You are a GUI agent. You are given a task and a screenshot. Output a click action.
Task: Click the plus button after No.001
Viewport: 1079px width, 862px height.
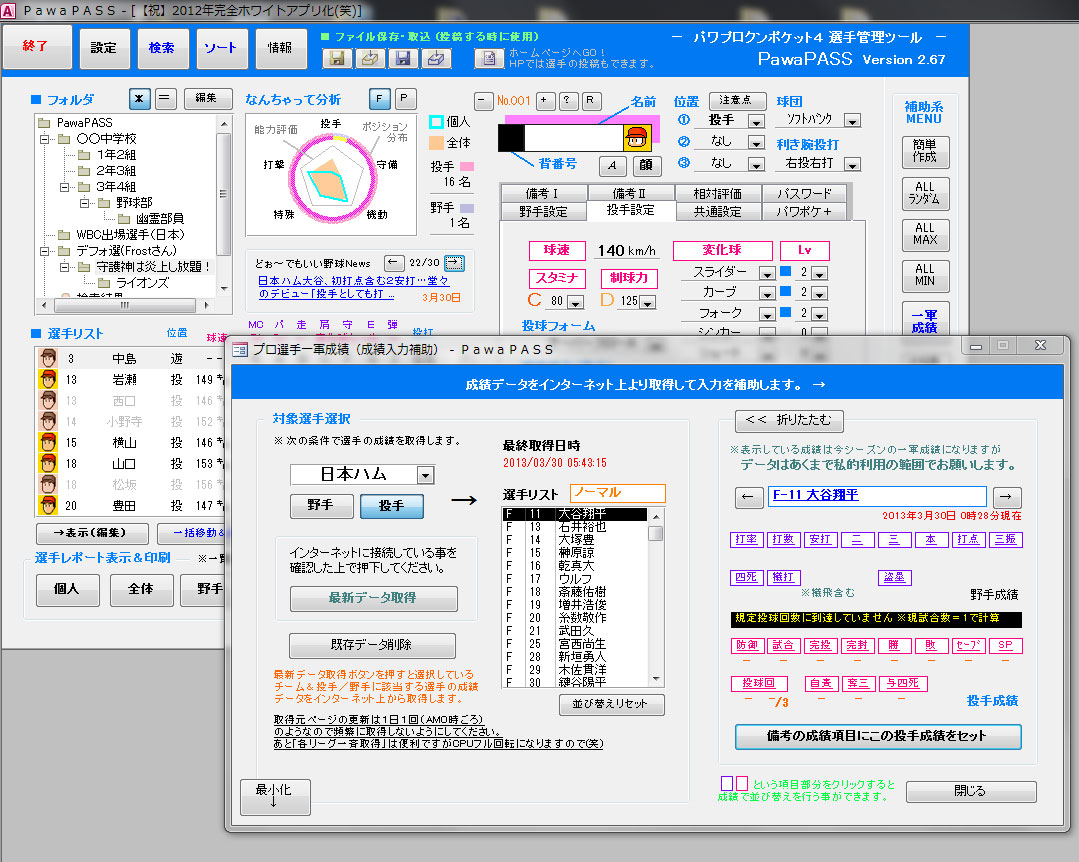[545, 101]
